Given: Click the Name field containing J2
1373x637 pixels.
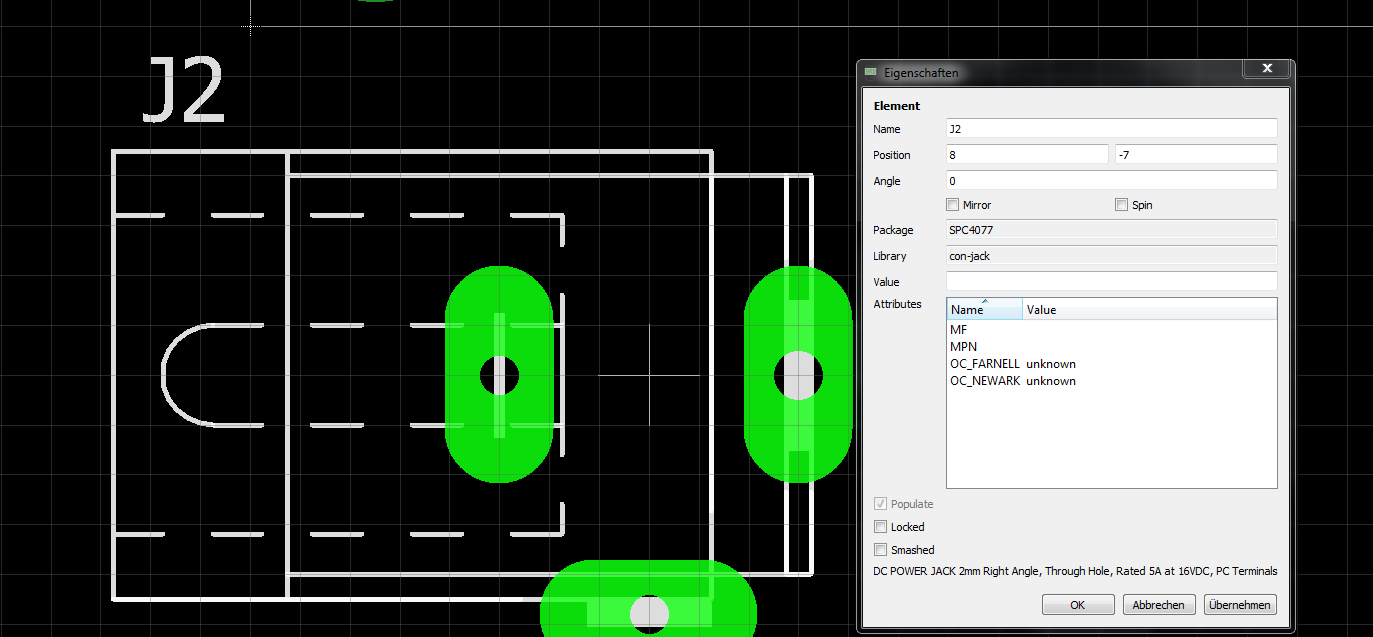Looking at the screenshot, I should [x=1111, y=129].
